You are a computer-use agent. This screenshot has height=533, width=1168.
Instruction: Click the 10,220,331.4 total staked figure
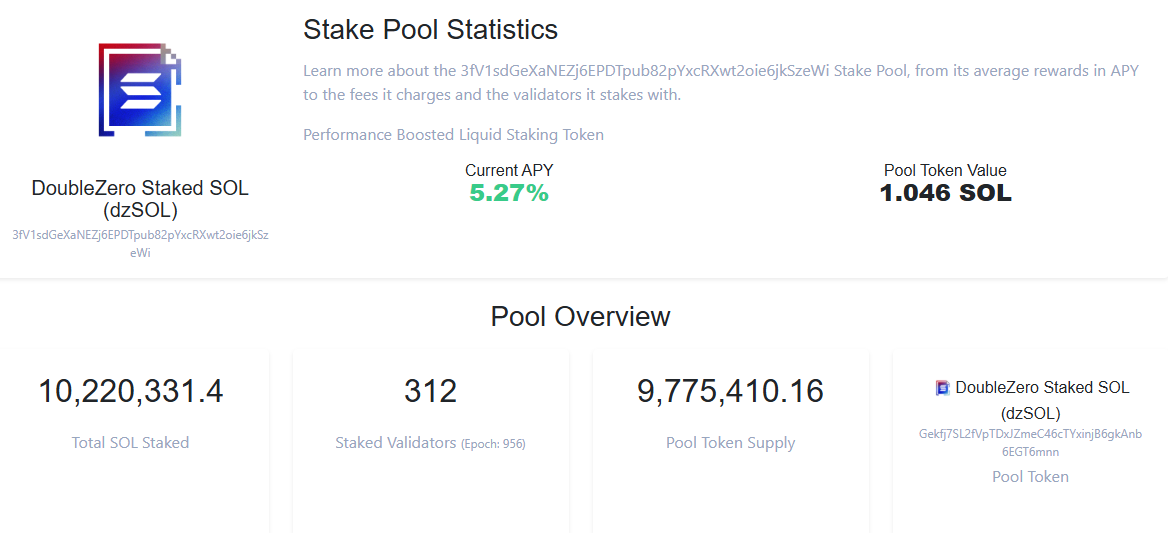(131, 392)
